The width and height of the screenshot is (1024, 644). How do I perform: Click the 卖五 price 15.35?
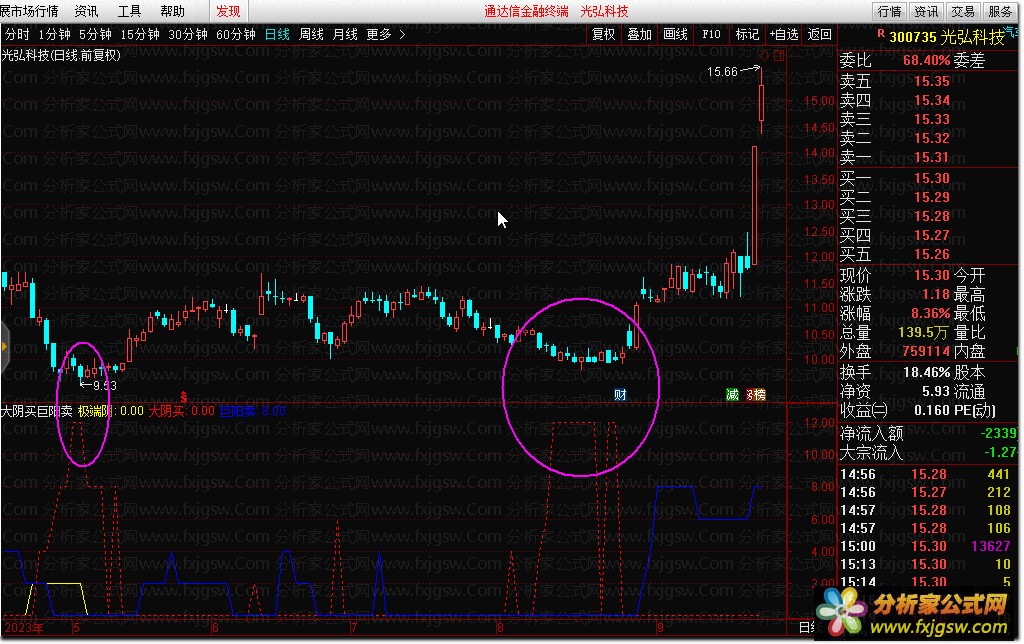pyautogui.click(x=932, y=81)
